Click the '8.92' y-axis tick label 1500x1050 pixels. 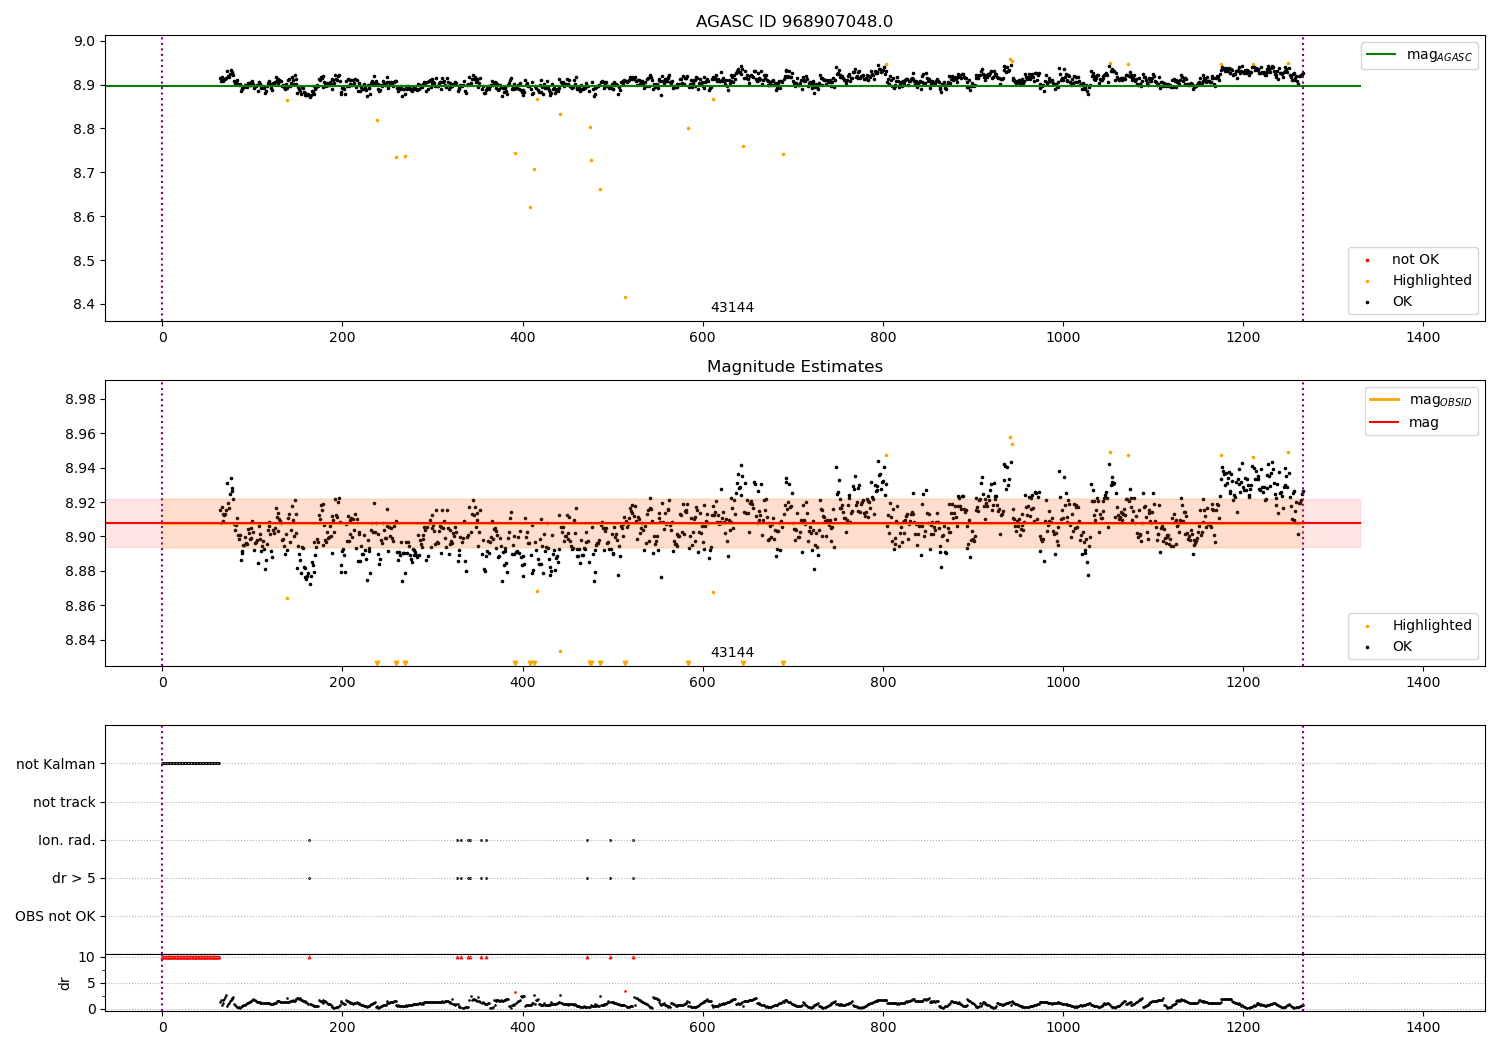[82, 503]
